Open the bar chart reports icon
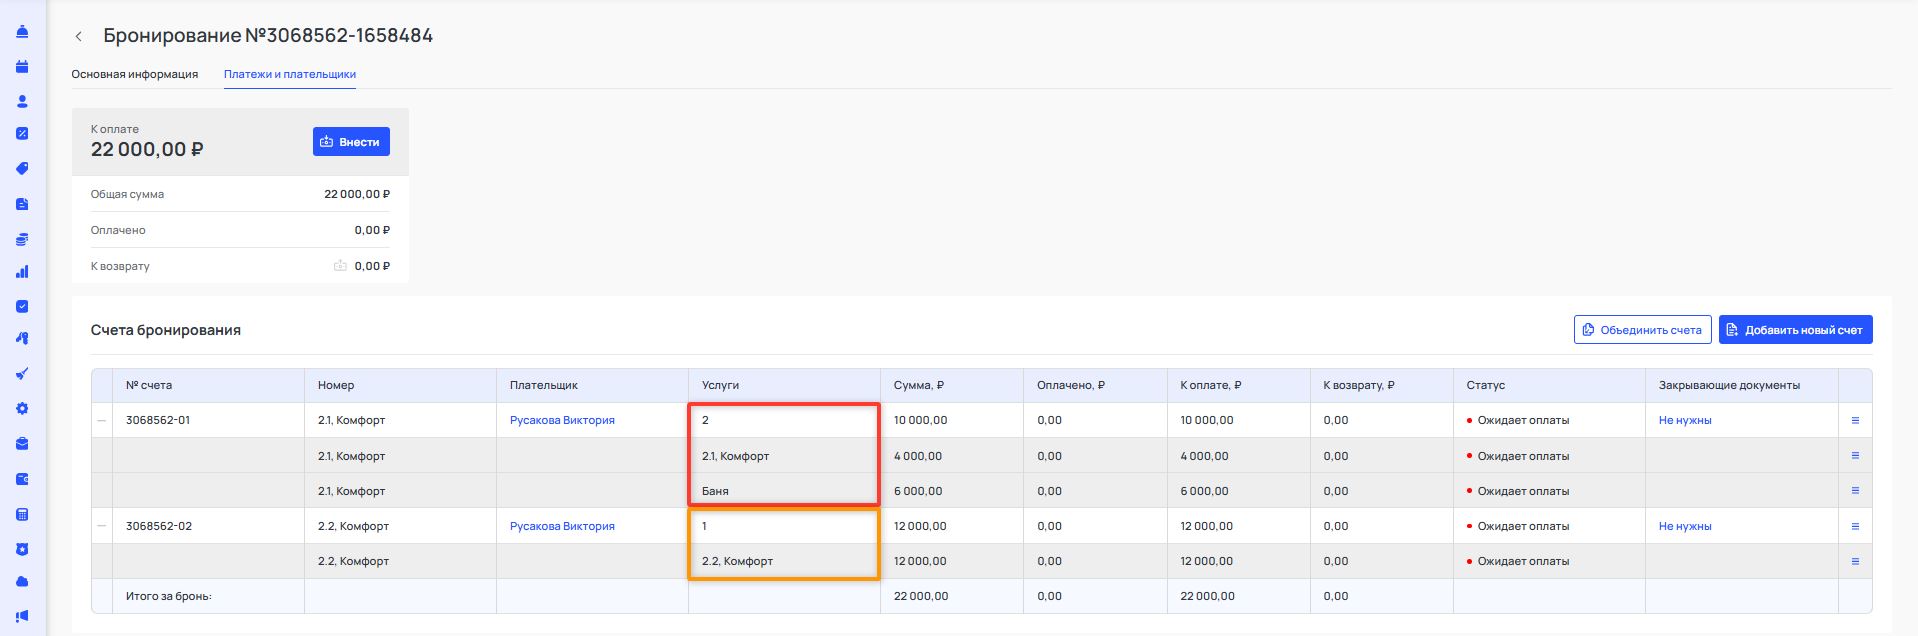Viewport: 1918px width, 636px height. click(22, 272)
